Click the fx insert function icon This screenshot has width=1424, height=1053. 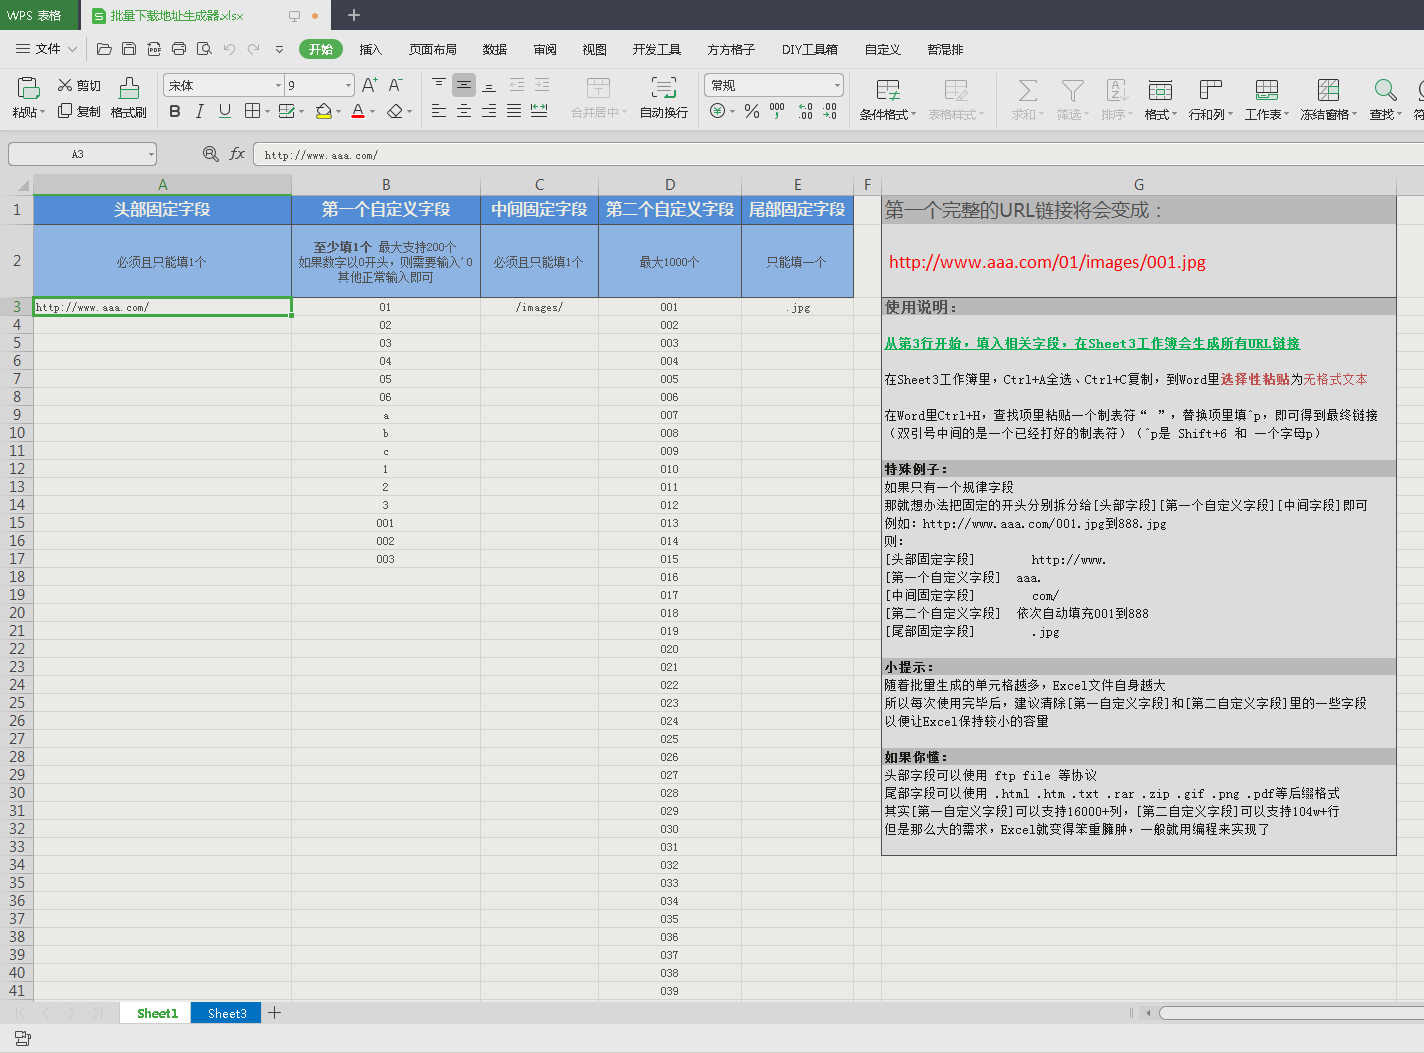[x=237, y=154]
